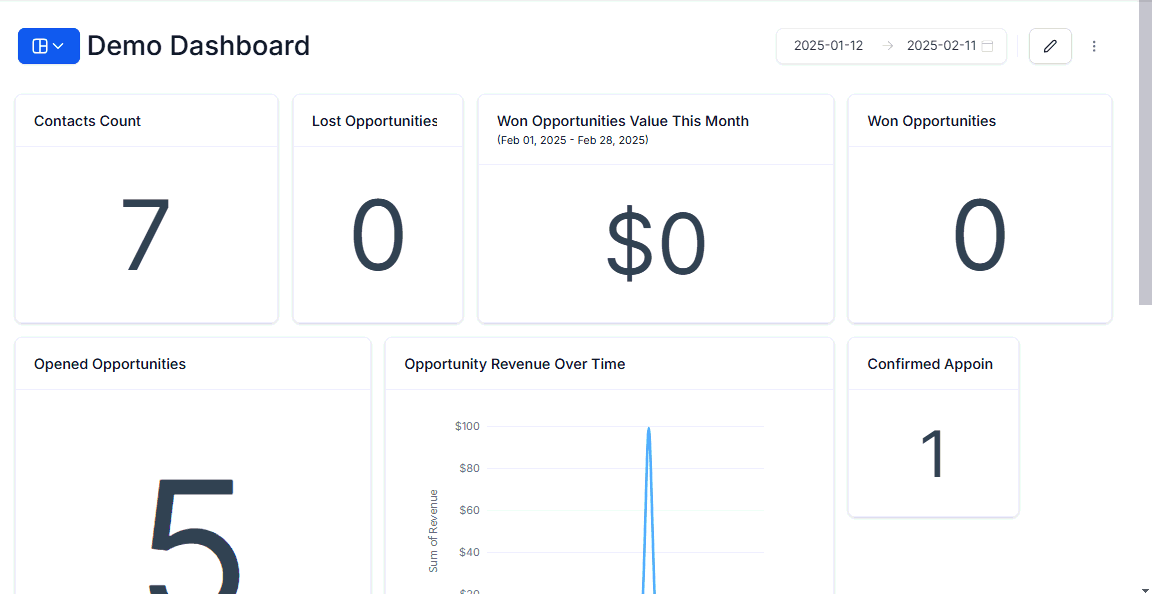Select the Contacts Count widget title
Screen dimensions: 1152x594
[87, 121]
